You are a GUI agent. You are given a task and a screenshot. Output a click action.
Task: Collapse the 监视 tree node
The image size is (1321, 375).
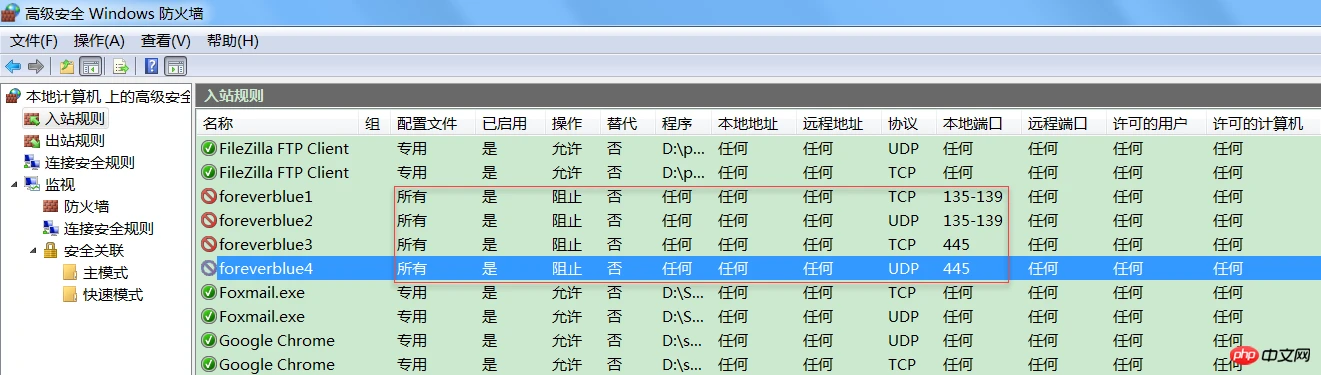click(14, 184)
